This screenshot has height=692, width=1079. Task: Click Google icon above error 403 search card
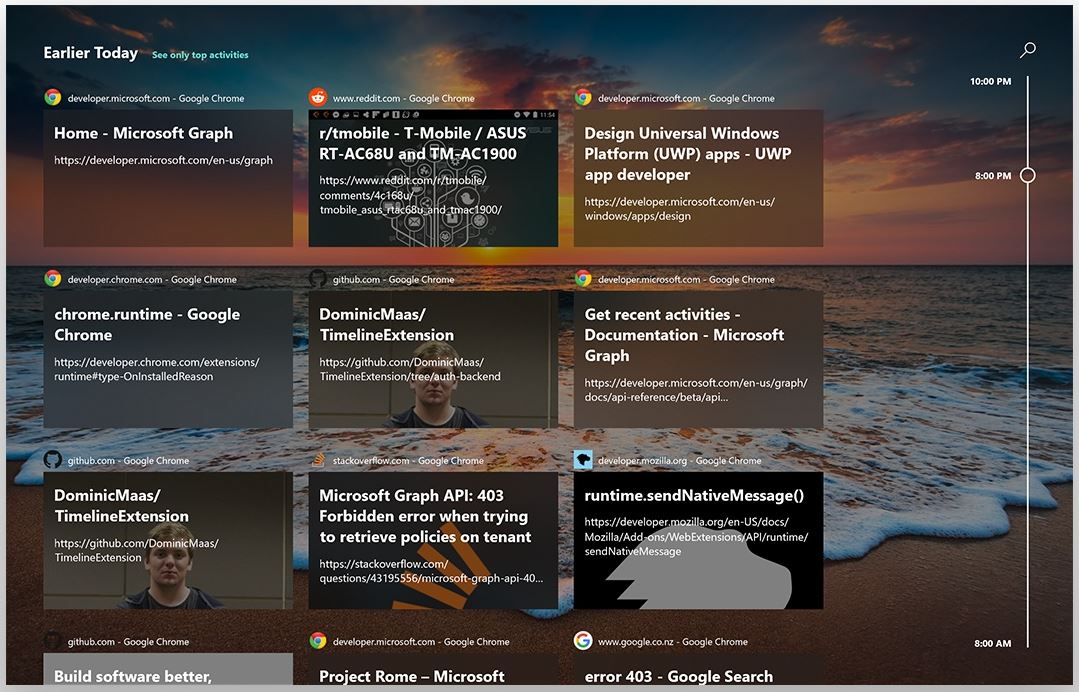tap(583, 641)
